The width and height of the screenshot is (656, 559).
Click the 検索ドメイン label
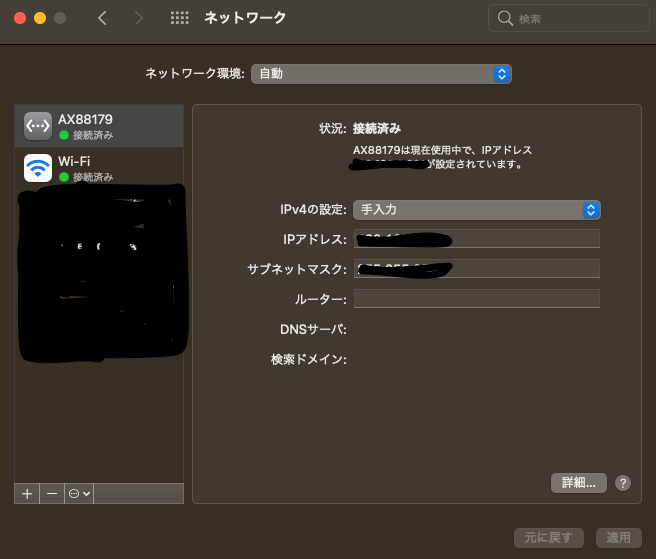pos(309,359)
